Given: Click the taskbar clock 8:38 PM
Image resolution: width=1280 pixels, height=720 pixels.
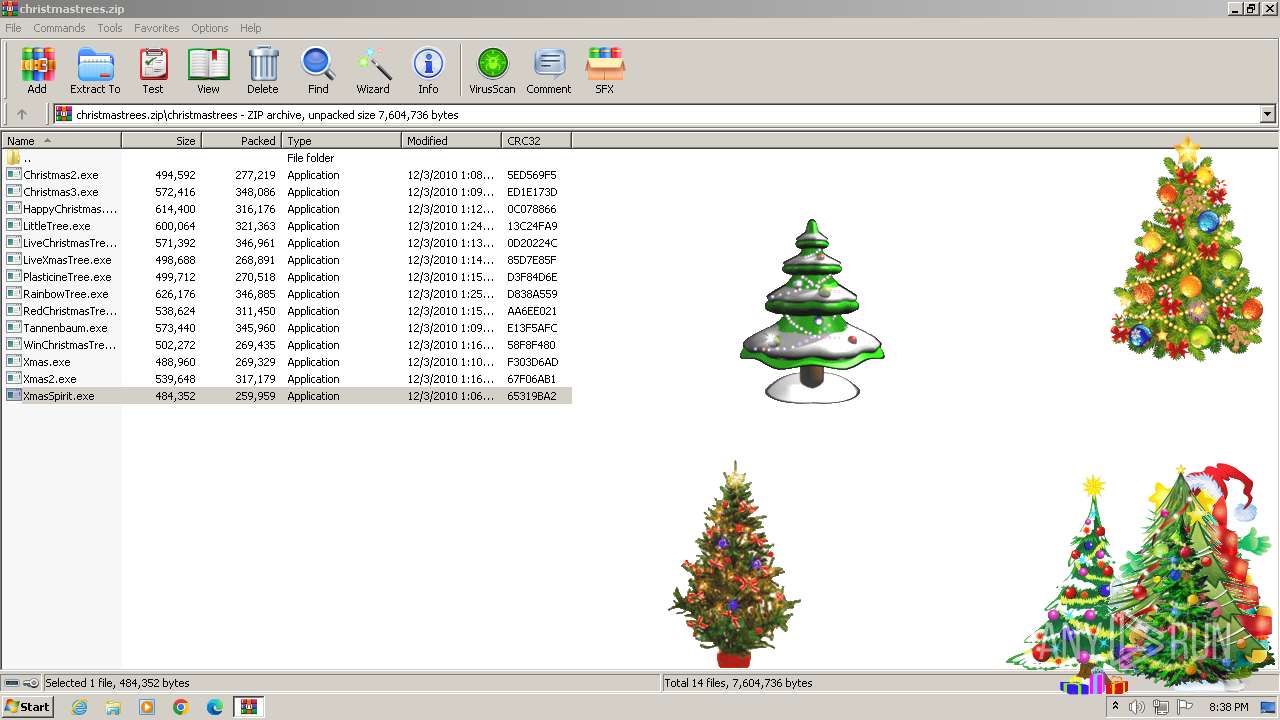Looking at the screenshot, I should click(x=1228, y=707).
